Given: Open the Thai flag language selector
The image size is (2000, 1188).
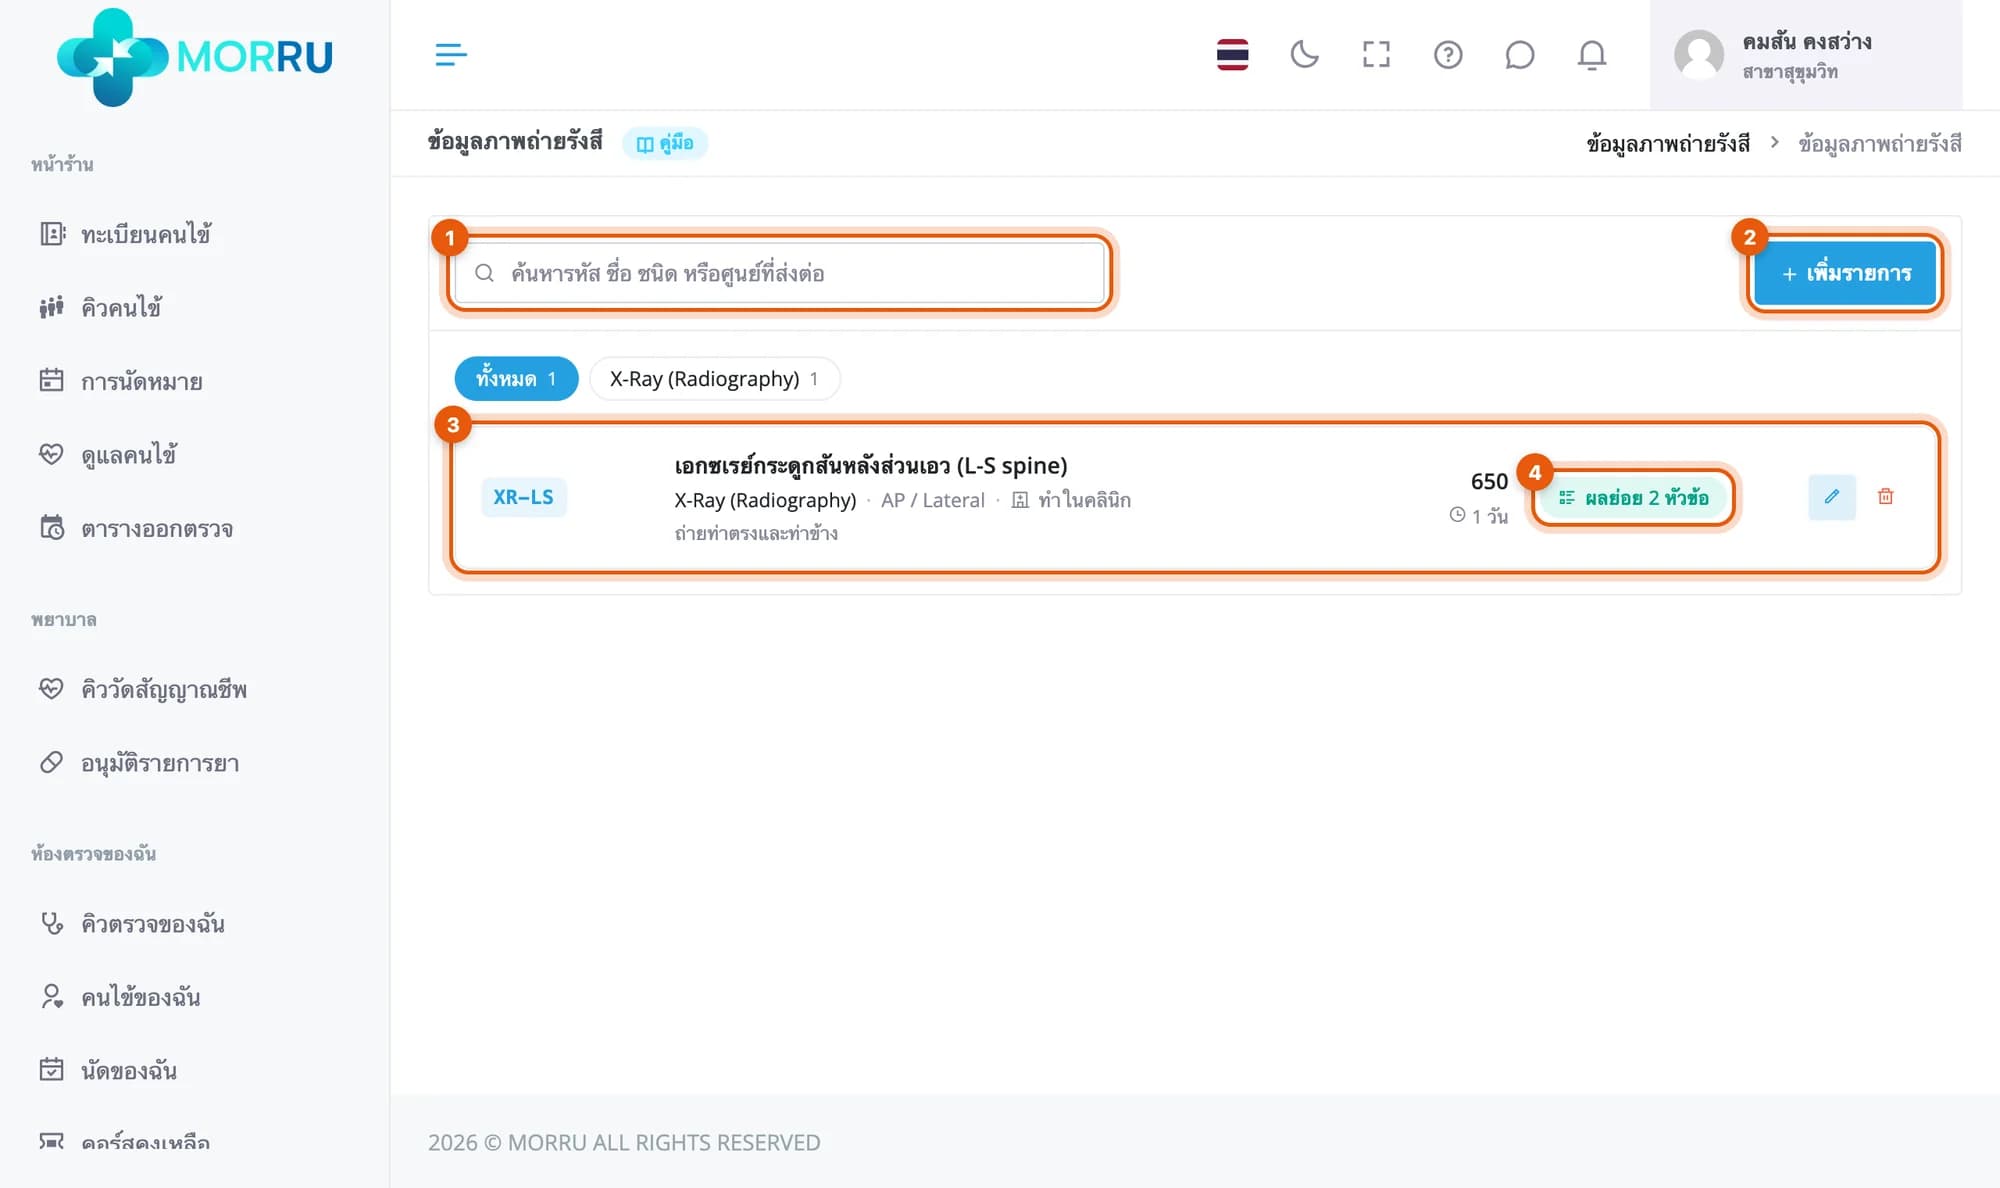Looking at the screenshot, I should (x=1232, y=55).
